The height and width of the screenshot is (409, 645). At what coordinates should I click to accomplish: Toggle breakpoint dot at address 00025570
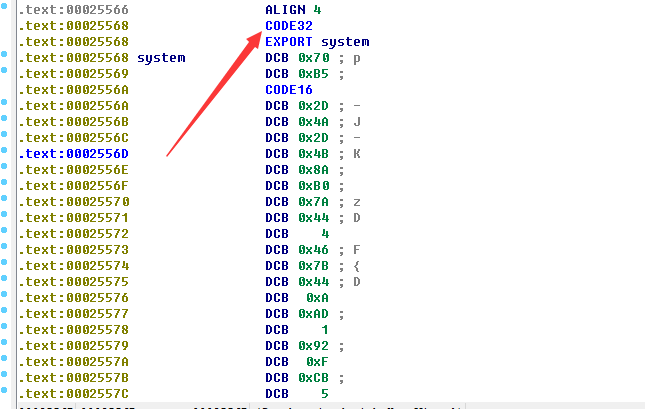(x=5, y=201)
